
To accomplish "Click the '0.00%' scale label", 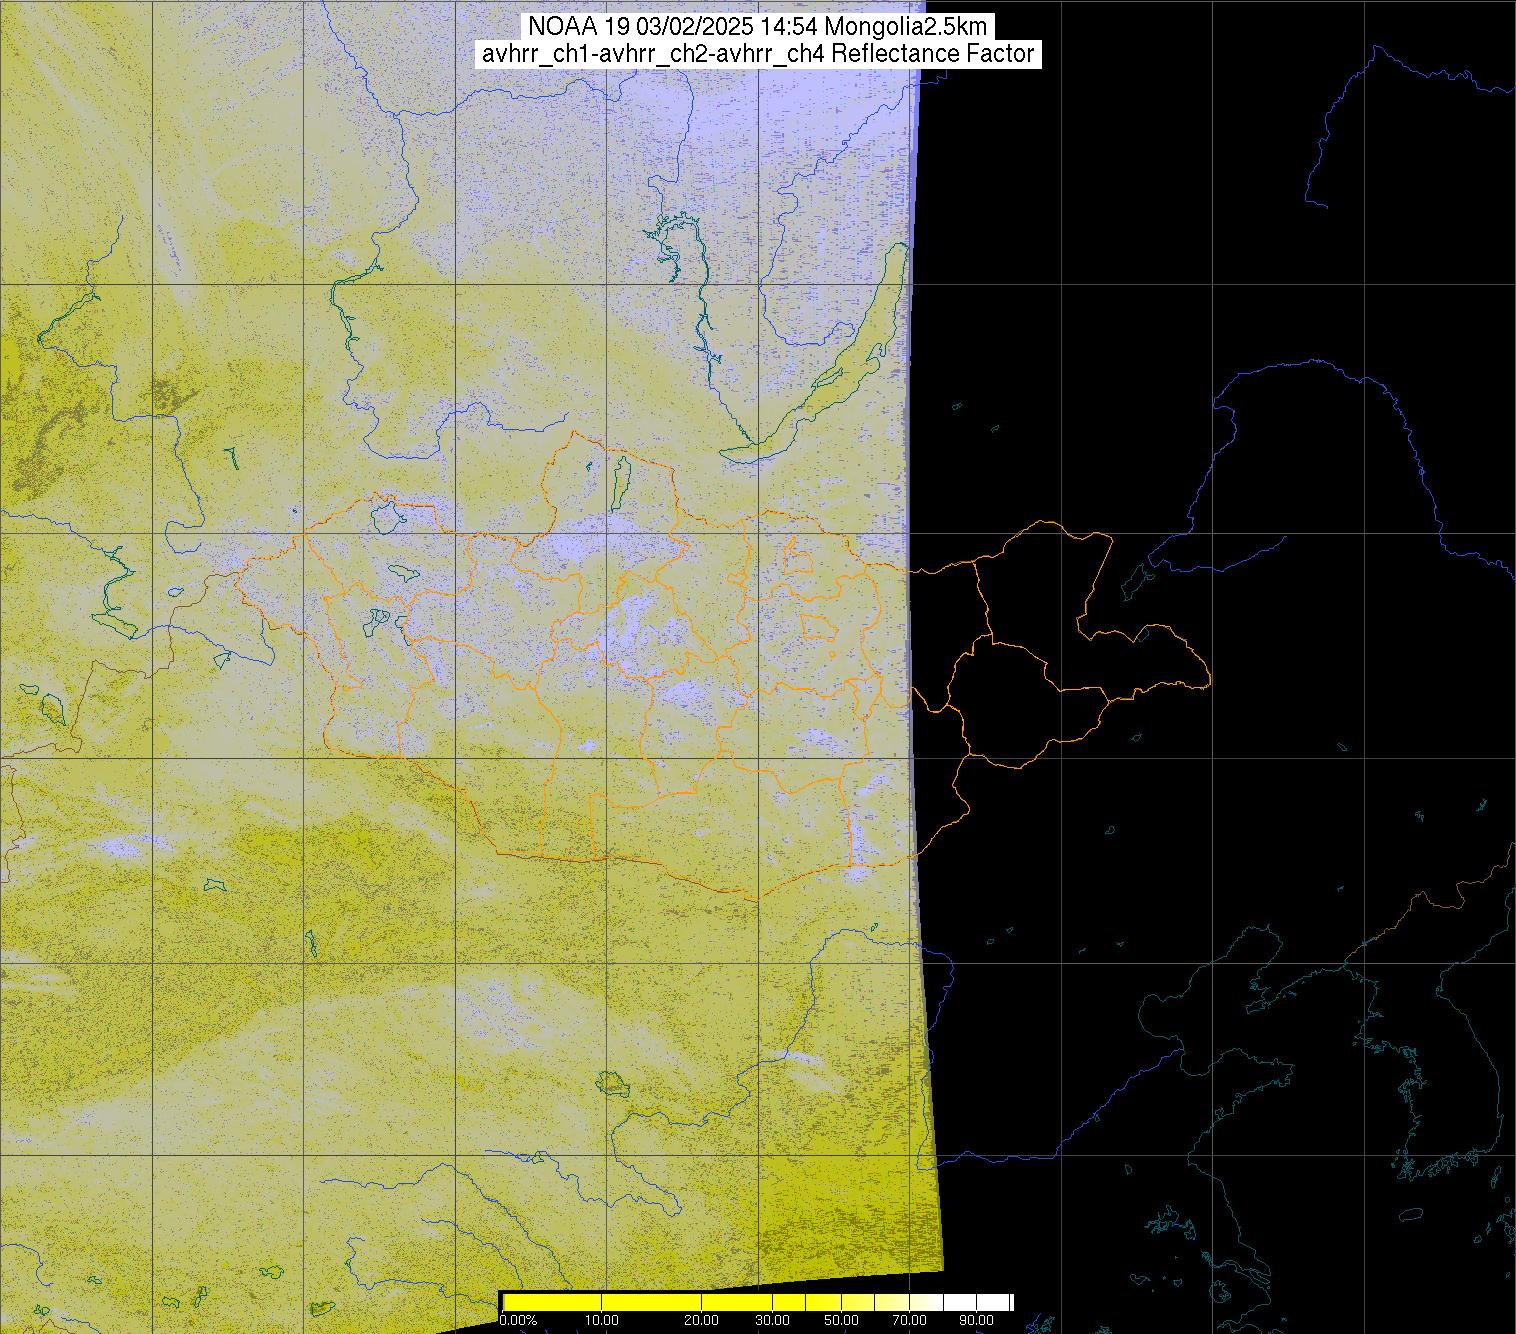I will pos(518,1320).
